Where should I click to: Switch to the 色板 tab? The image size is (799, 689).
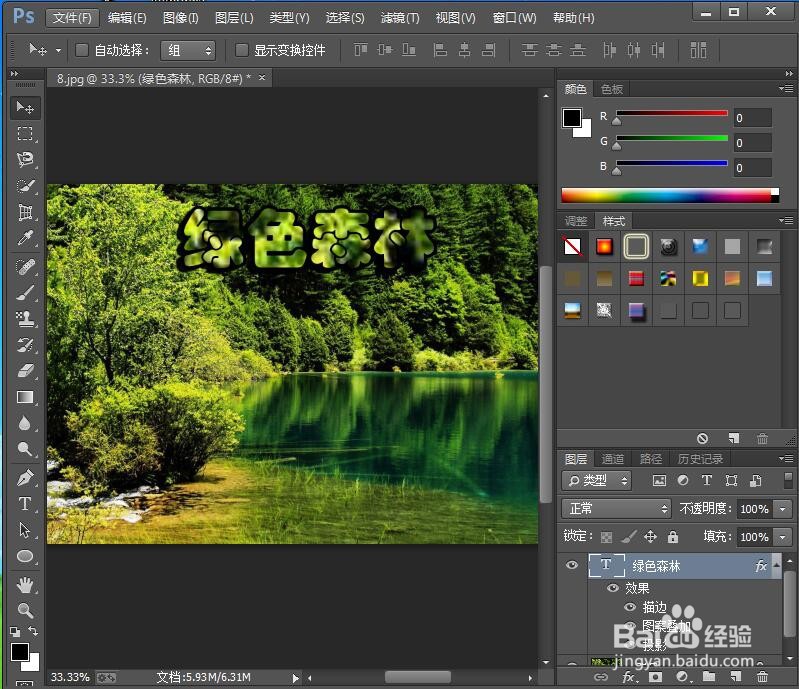(x=611, y=89)
